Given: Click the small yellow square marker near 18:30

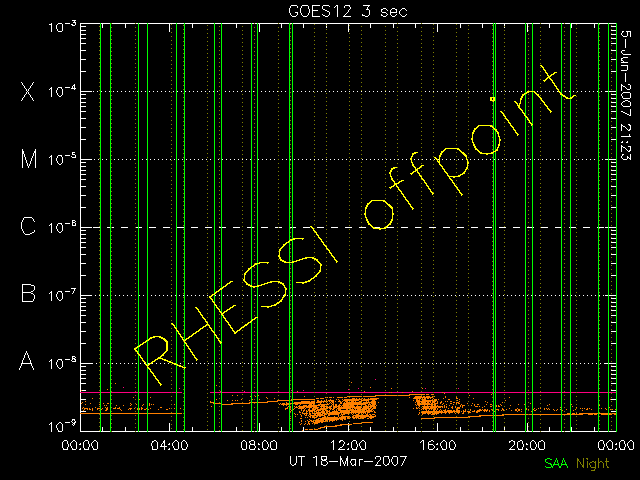Looking at the screenshot, I should pos(493,99).
